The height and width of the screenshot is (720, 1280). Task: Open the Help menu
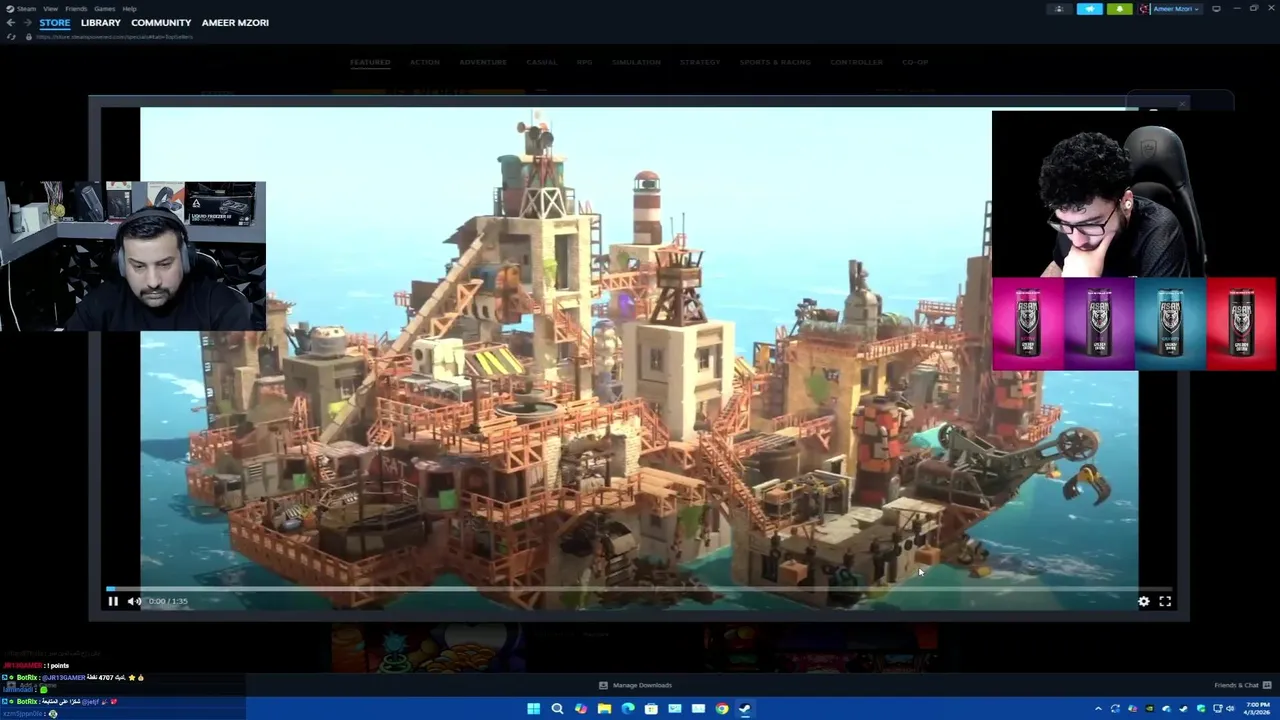click(x=130, y=8)
